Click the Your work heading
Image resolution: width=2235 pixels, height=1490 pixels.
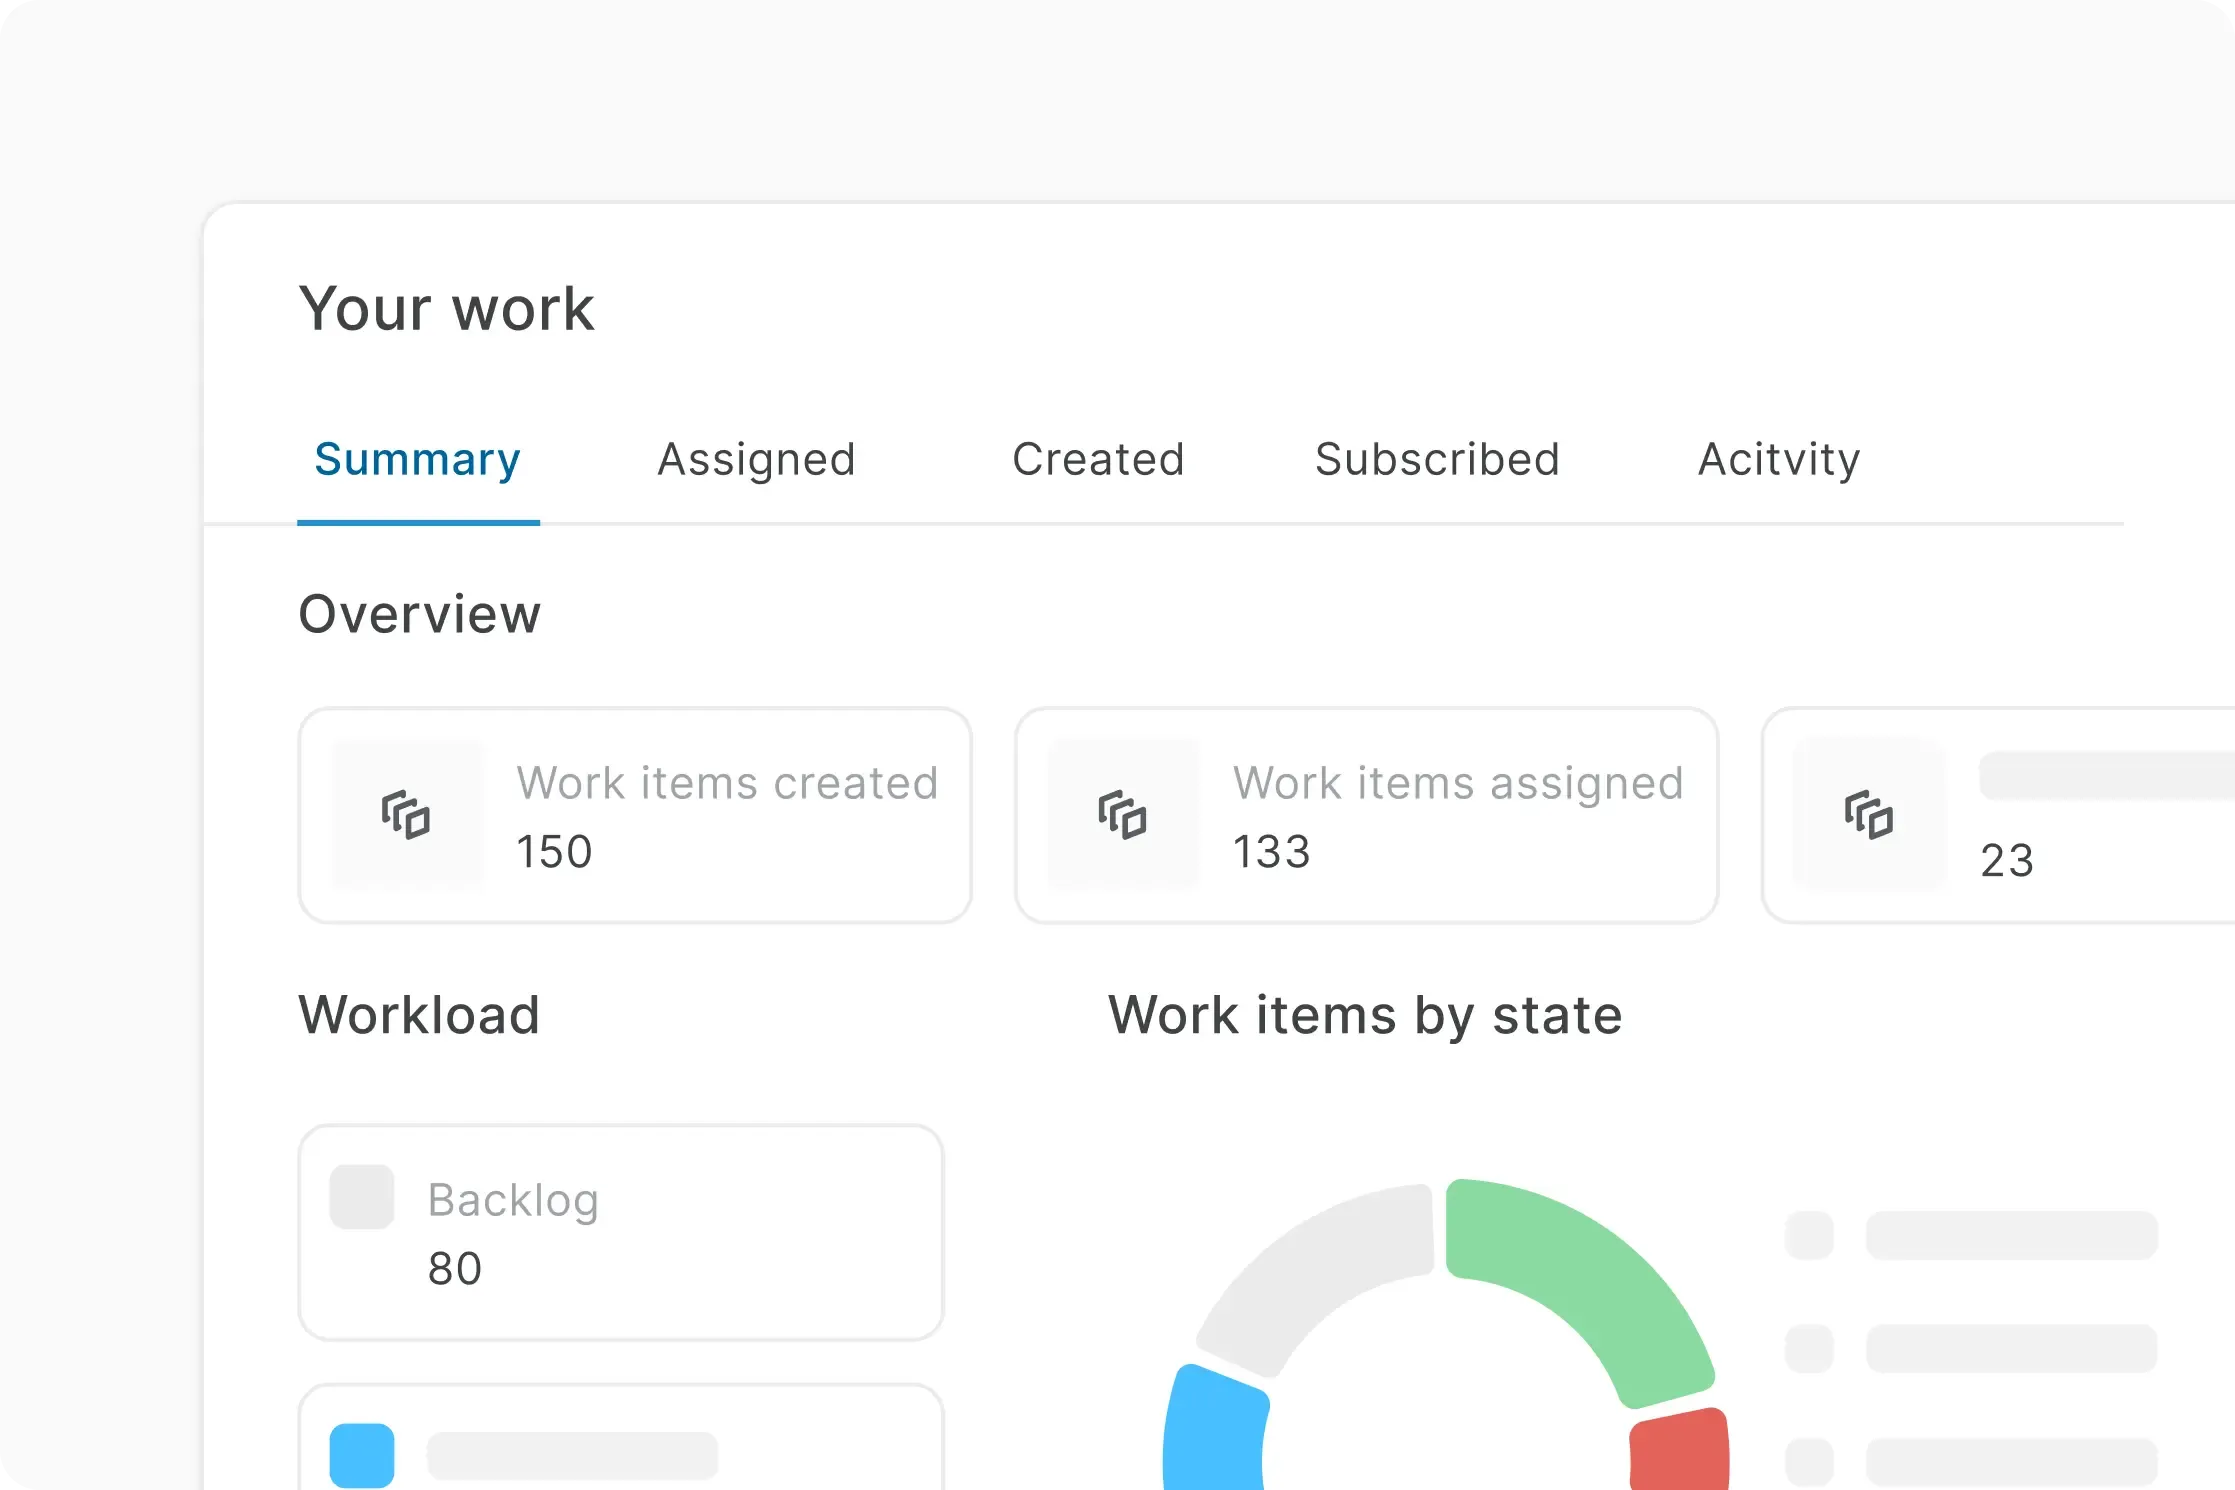447,308
